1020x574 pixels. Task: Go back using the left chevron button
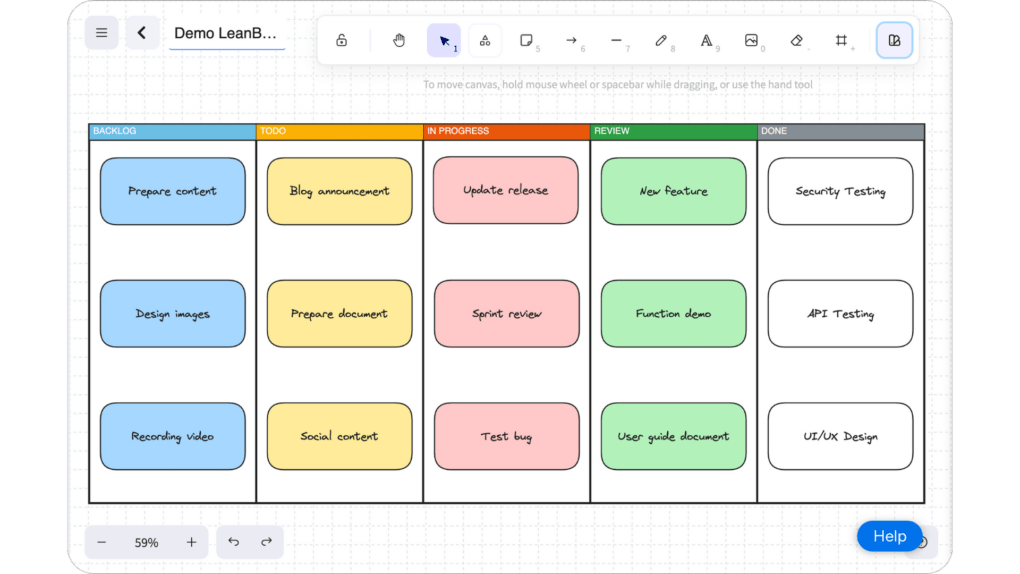point(142,33)
